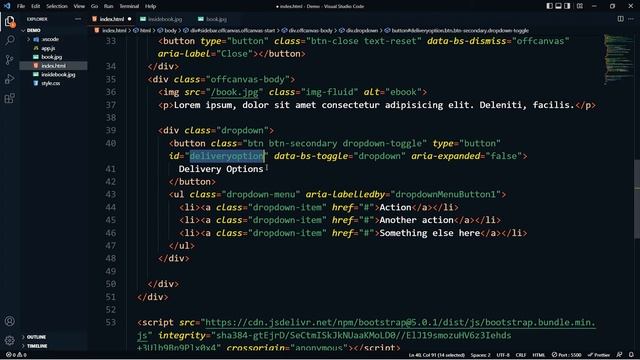The height and width of the screenshot is (360, 640).
Task: Click line number 44 in gutter
Action: point(110,207)
